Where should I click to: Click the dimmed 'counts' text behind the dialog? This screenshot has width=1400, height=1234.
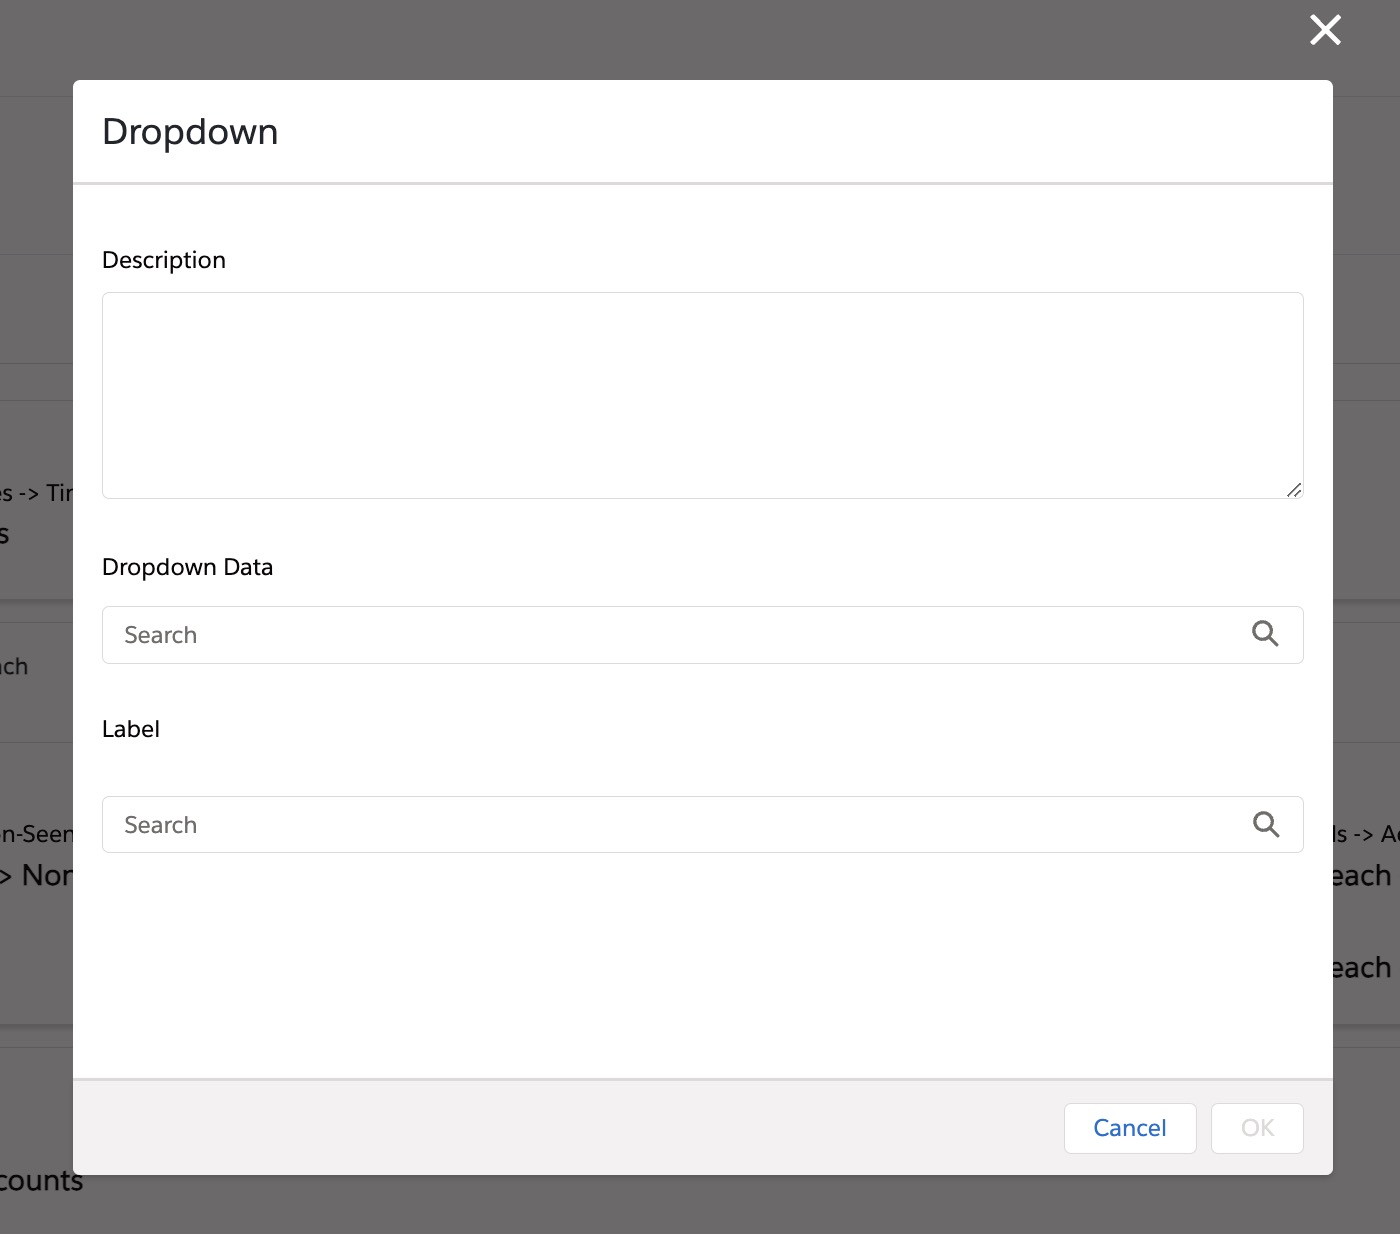(x=40, y=1181)
